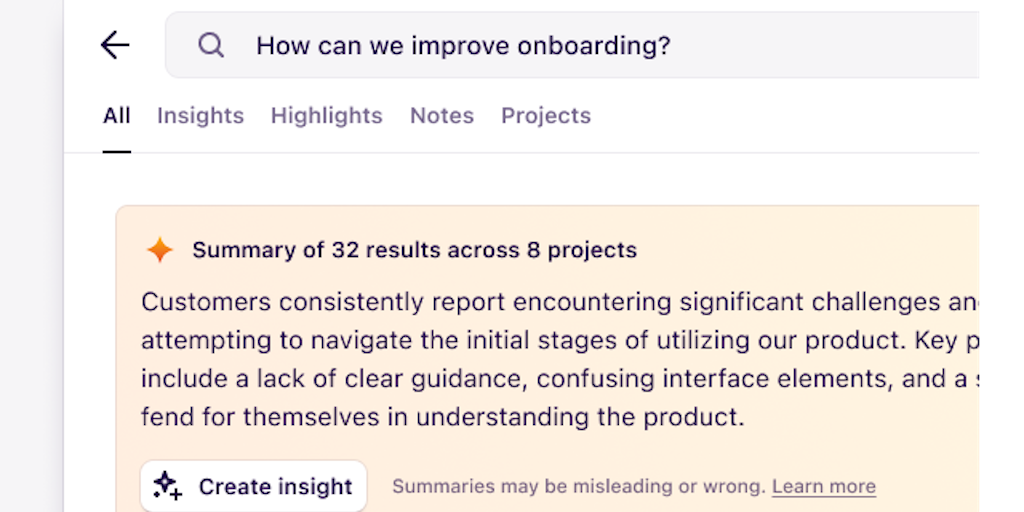1024x512 pixels.
Task: Click the 'Summaries may be misleading or wrong' disclaimer
Action: point(578,487)
